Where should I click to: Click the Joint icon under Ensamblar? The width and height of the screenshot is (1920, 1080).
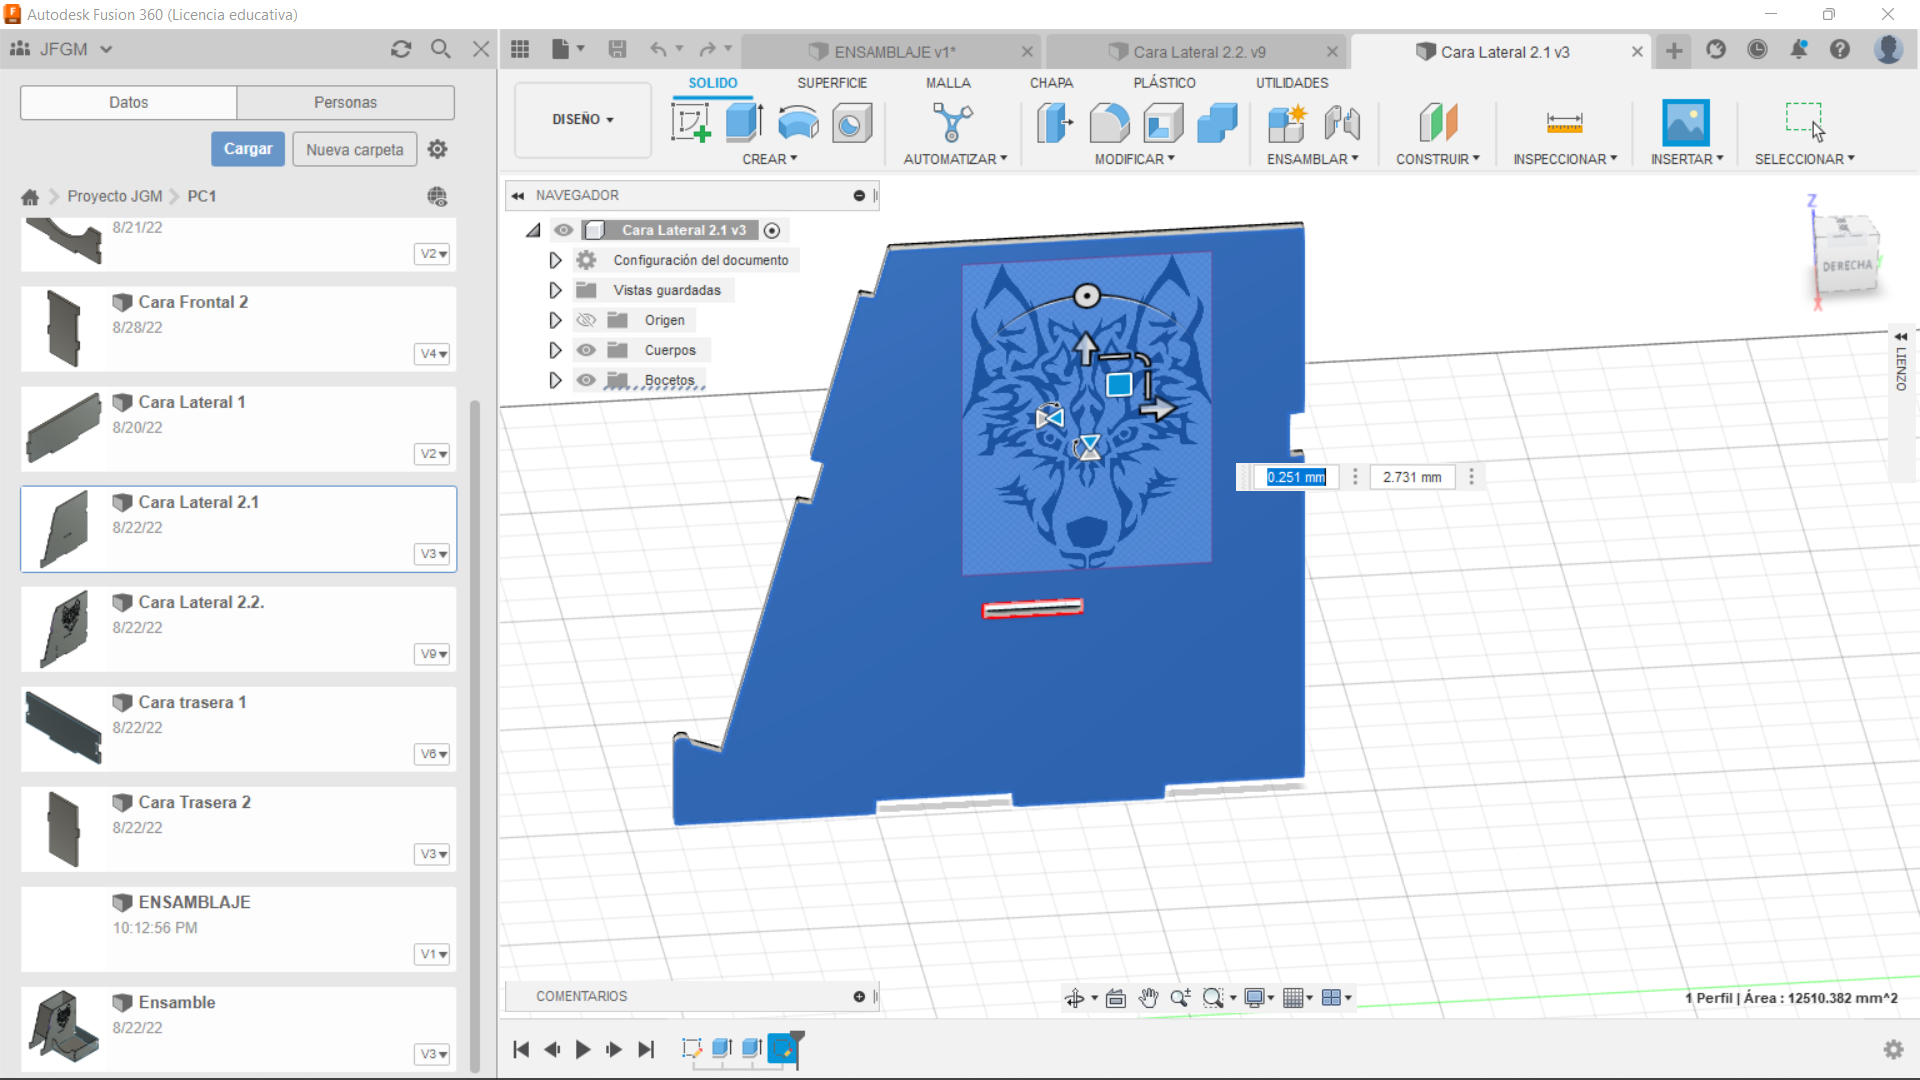(1342, 123)
